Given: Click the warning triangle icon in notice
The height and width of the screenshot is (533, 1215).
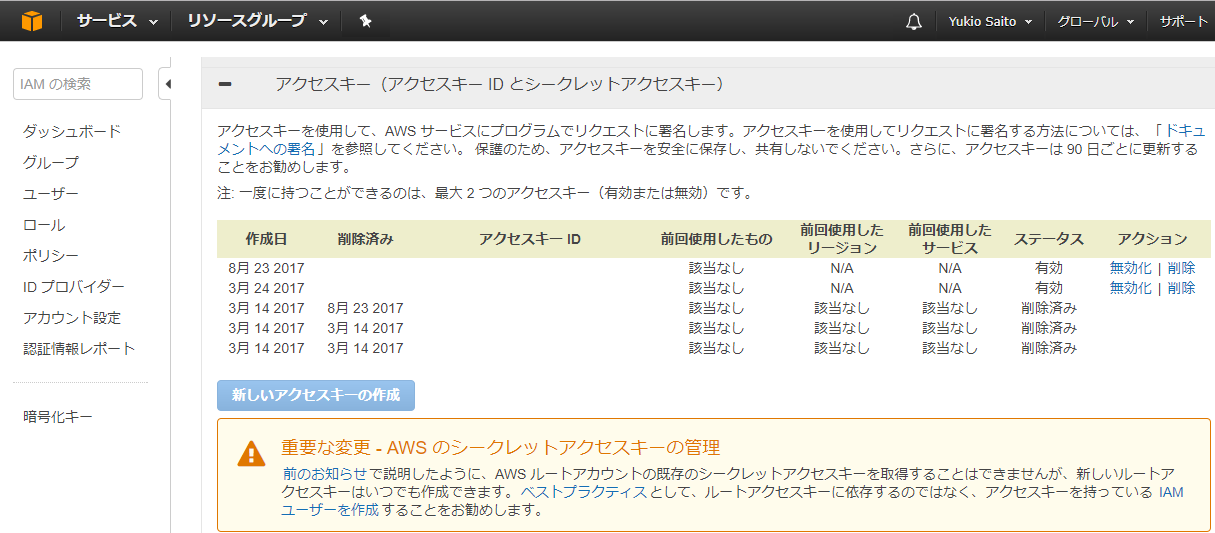Looking at the screenshot, I should coord(251,454).
